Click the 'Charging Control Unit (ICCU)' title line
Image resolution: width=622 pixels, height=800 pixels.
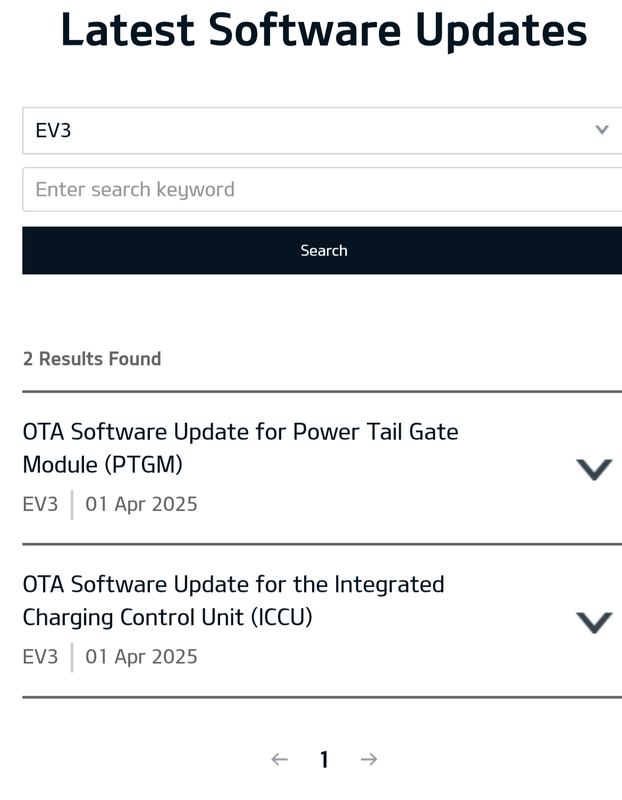[167, 618]
